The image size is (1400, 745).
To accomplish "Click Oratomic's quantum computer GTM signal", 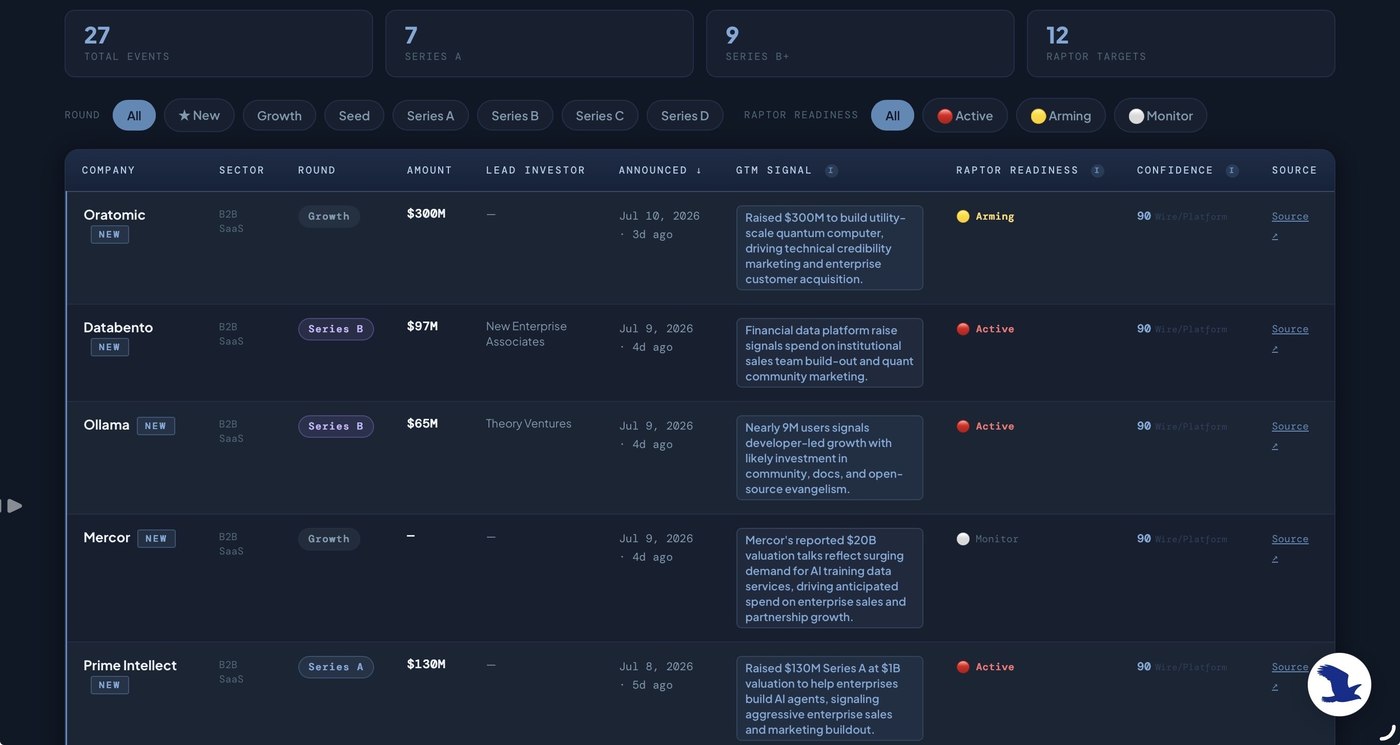I will click(x=830, y=248).
